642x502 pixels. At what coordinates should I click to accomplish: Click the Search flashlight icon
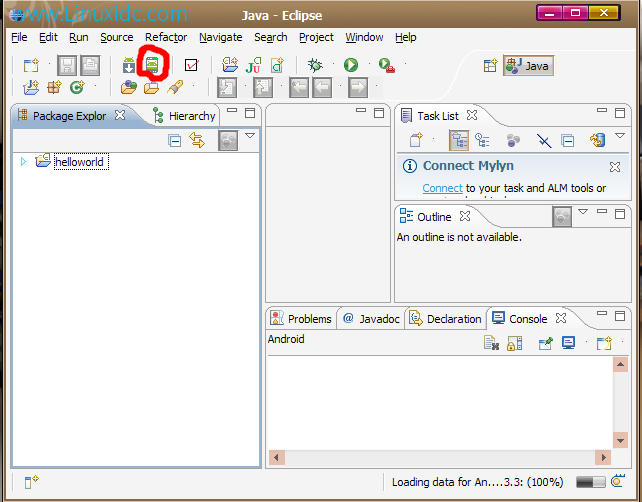175,87
